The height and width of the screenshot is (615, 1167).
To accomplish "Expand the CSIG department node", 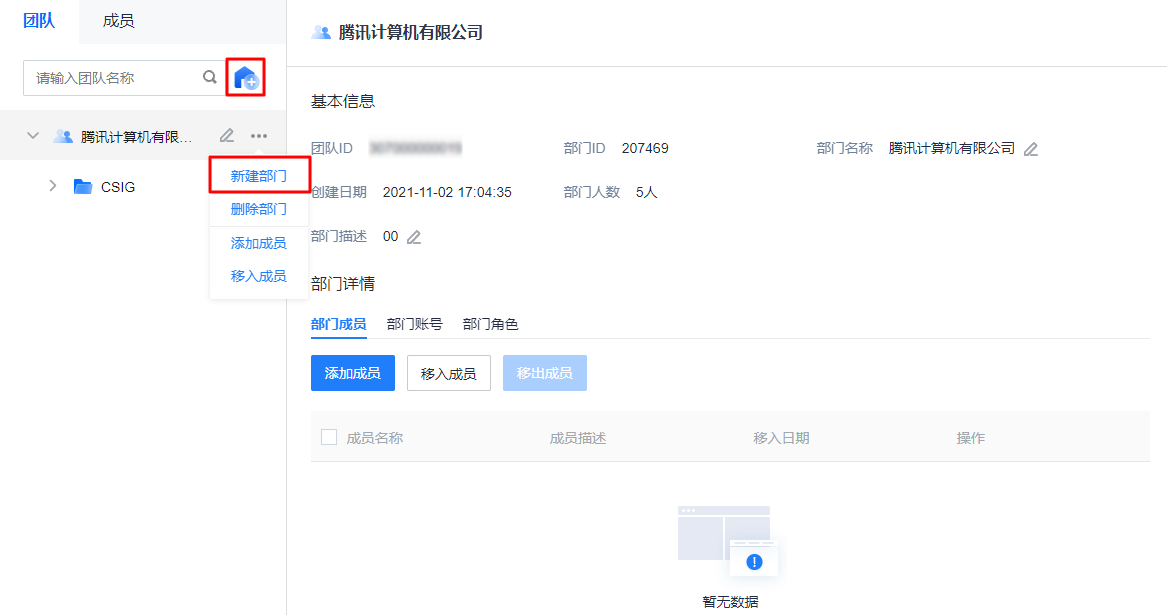I will tap(53, 185).
